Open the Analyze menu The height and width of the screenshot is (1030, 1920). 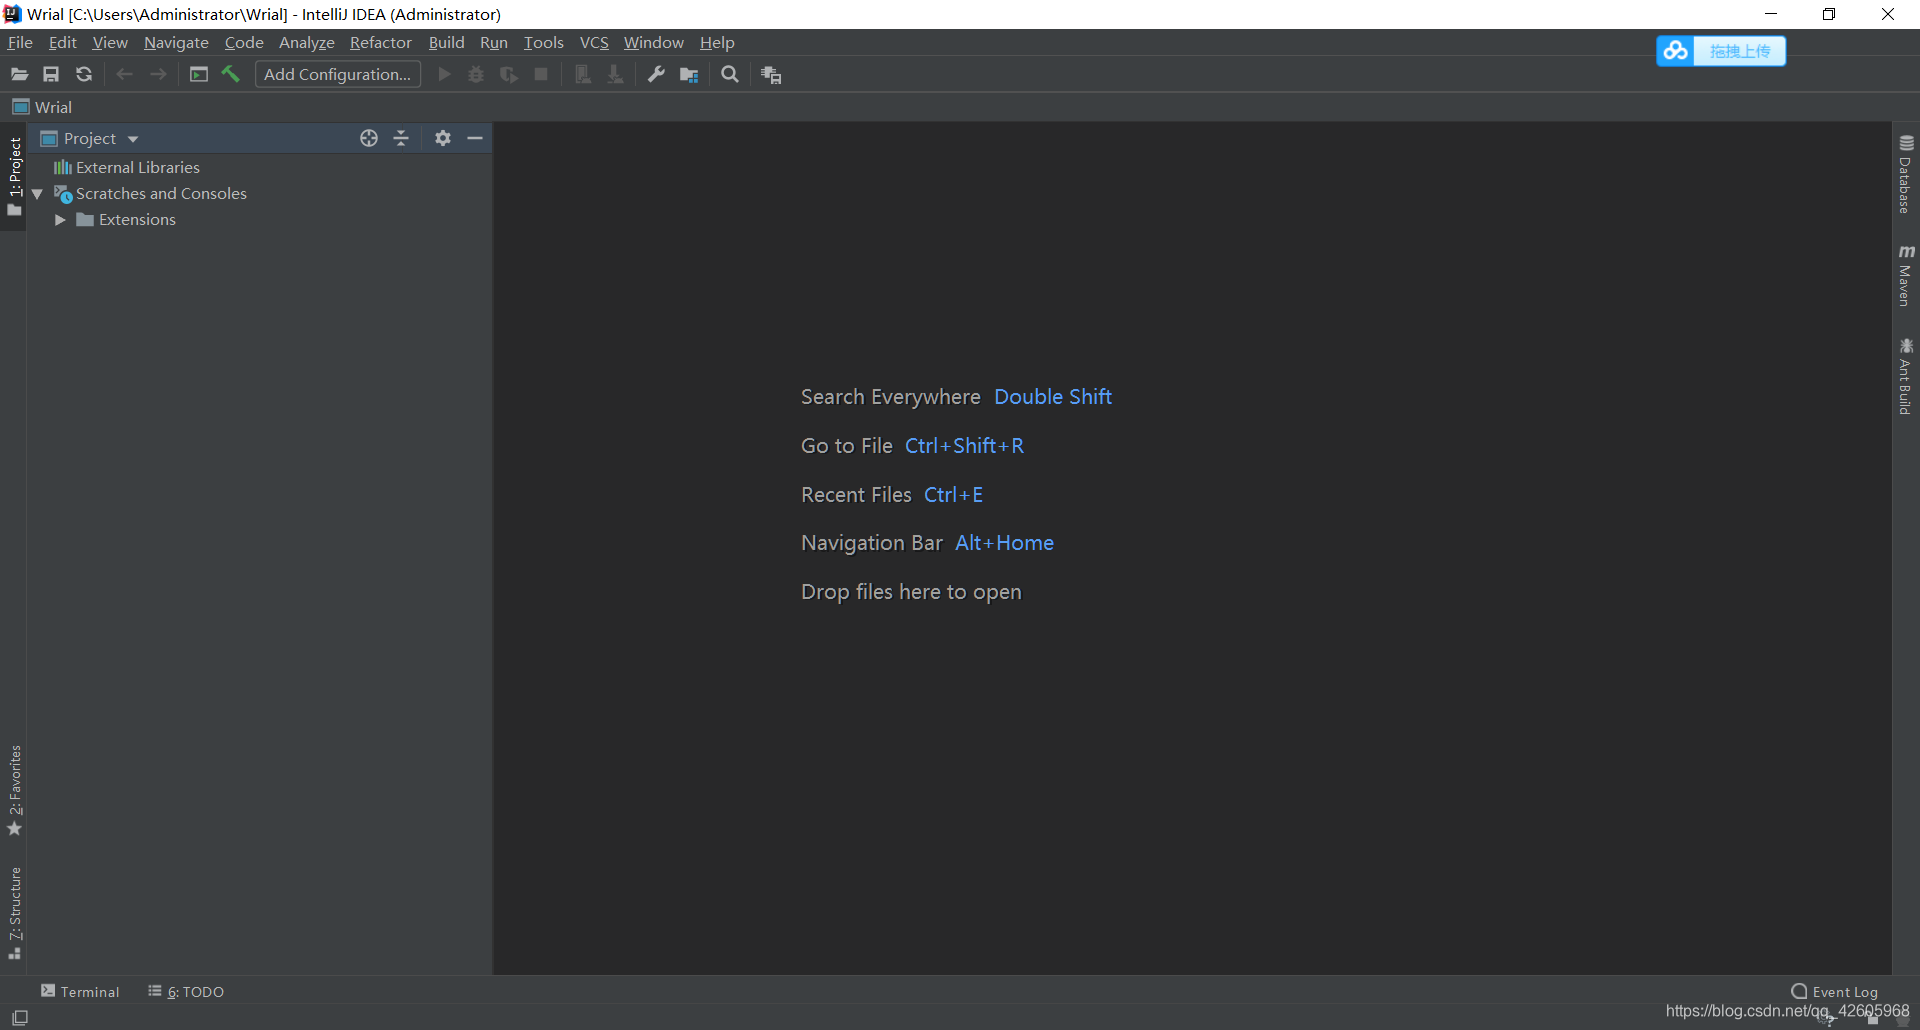pyautogui.click(x=307, y=42)
